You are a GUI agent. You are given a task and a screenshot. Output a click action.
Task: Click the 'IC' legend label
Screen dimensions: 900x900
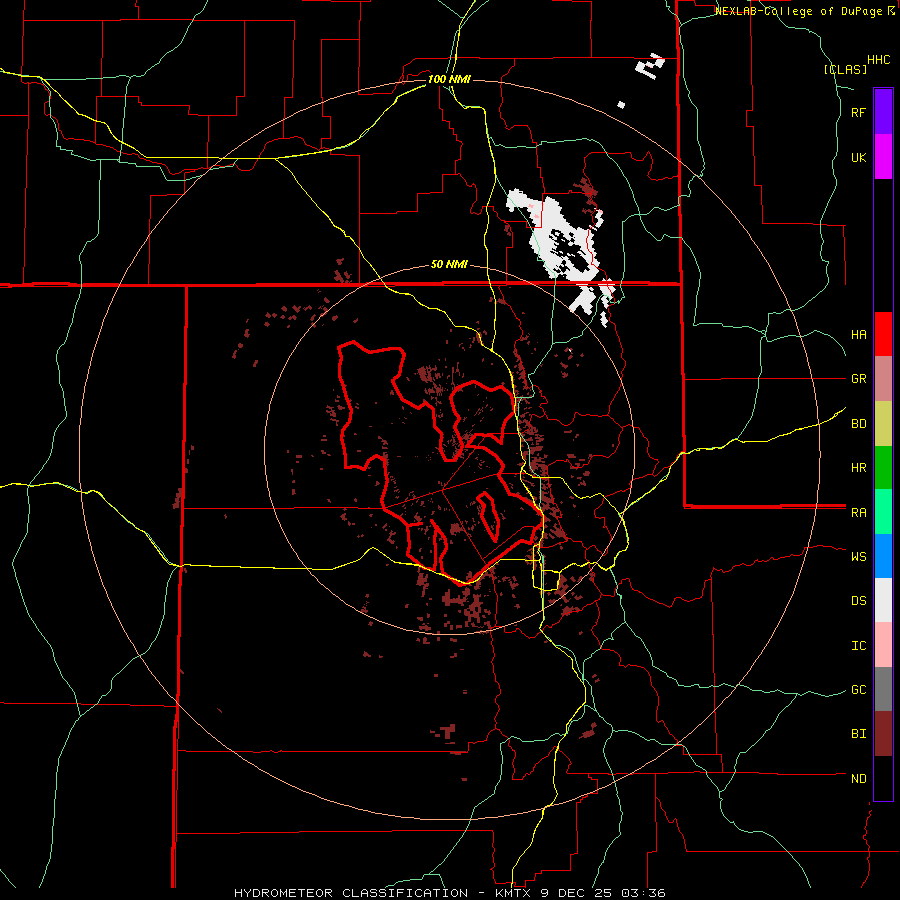pyautogui.click(x=858, y=646)
